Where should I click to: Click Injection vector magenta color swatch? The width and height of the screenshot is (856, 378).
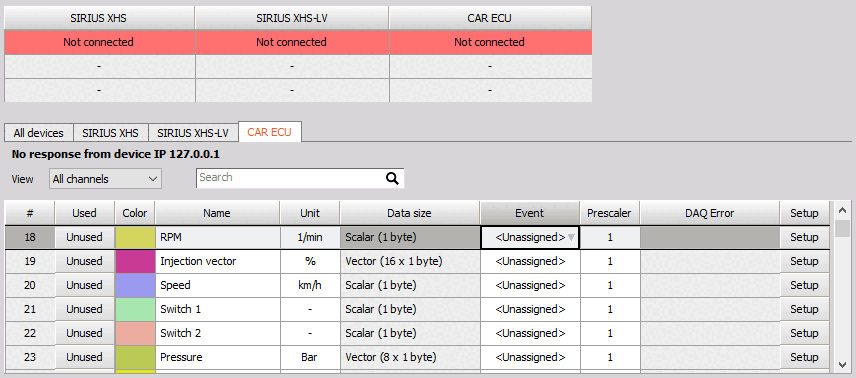(x=135, y=261)
